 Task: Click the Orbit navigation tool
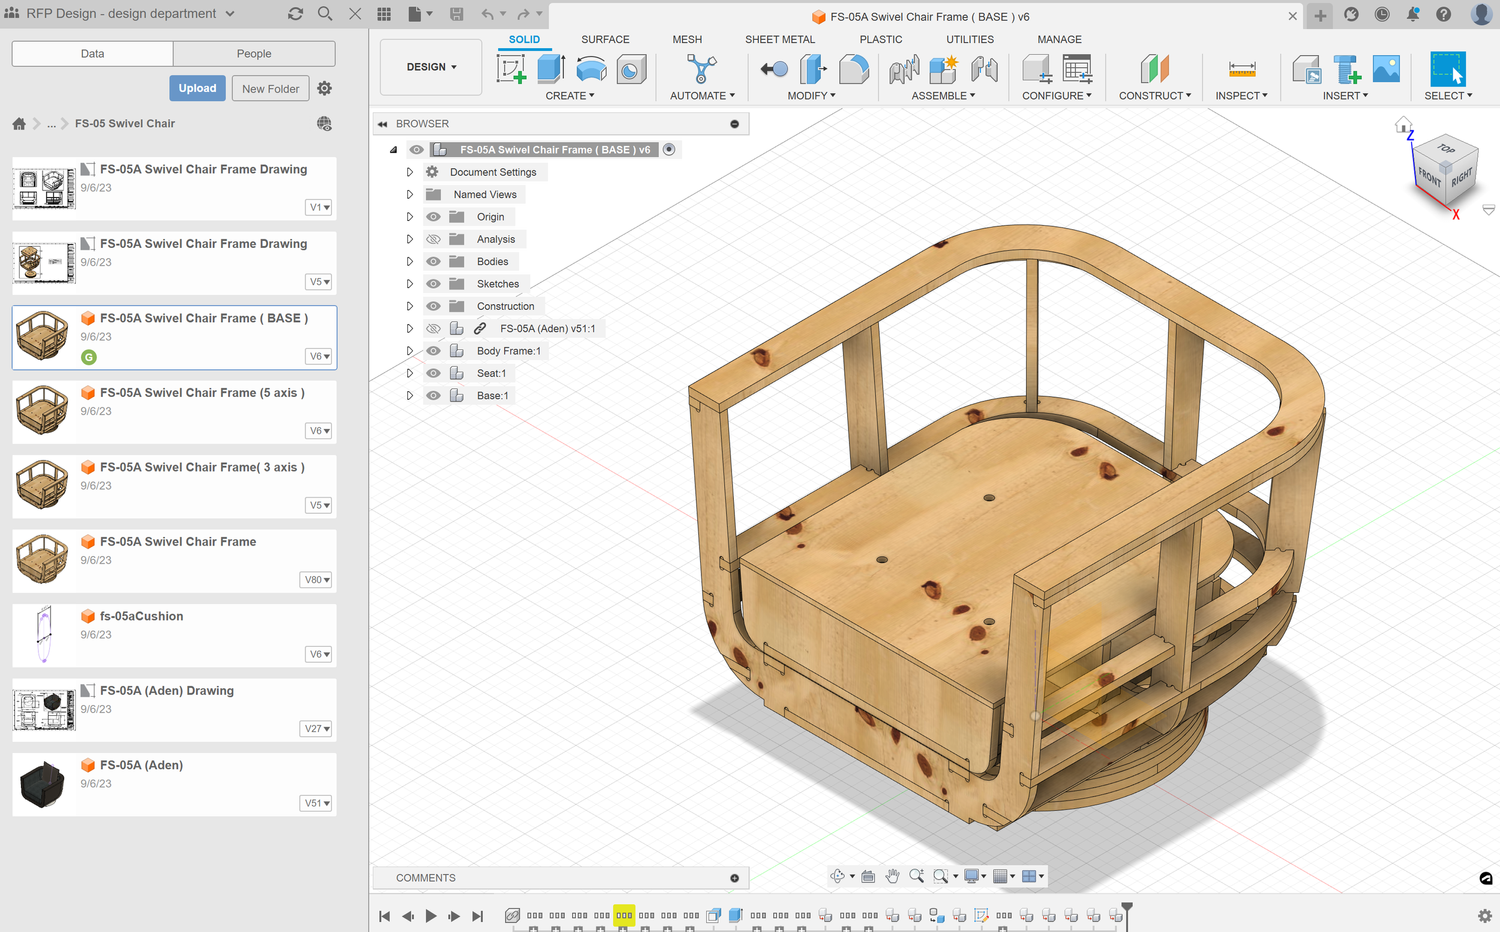tap(838, 876)
